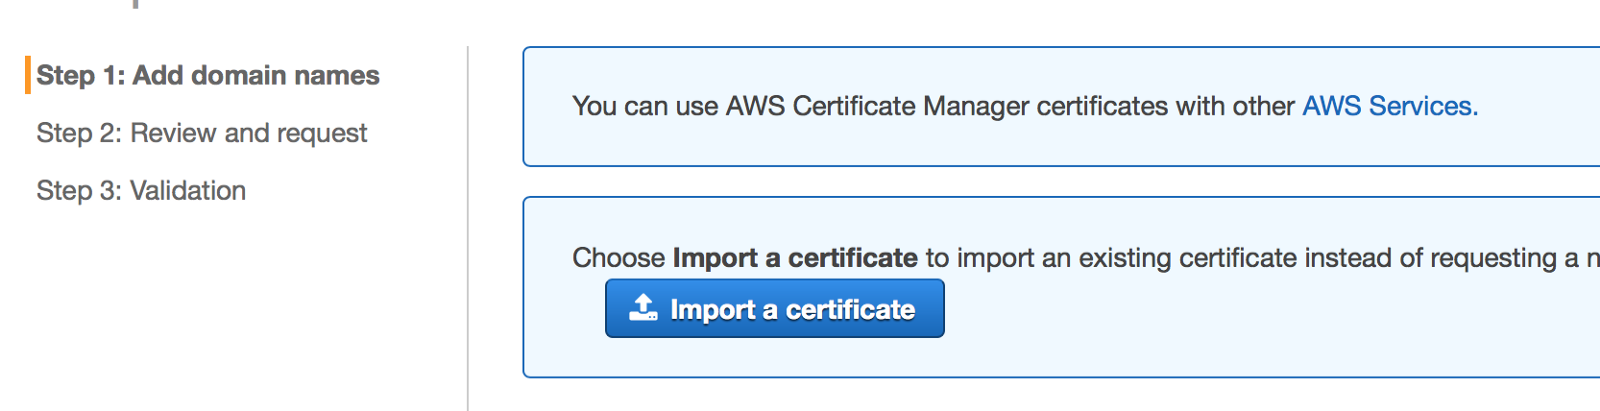Click bold 'Import a certificate' text in description
1600x411 pixels.
point(795,258)
